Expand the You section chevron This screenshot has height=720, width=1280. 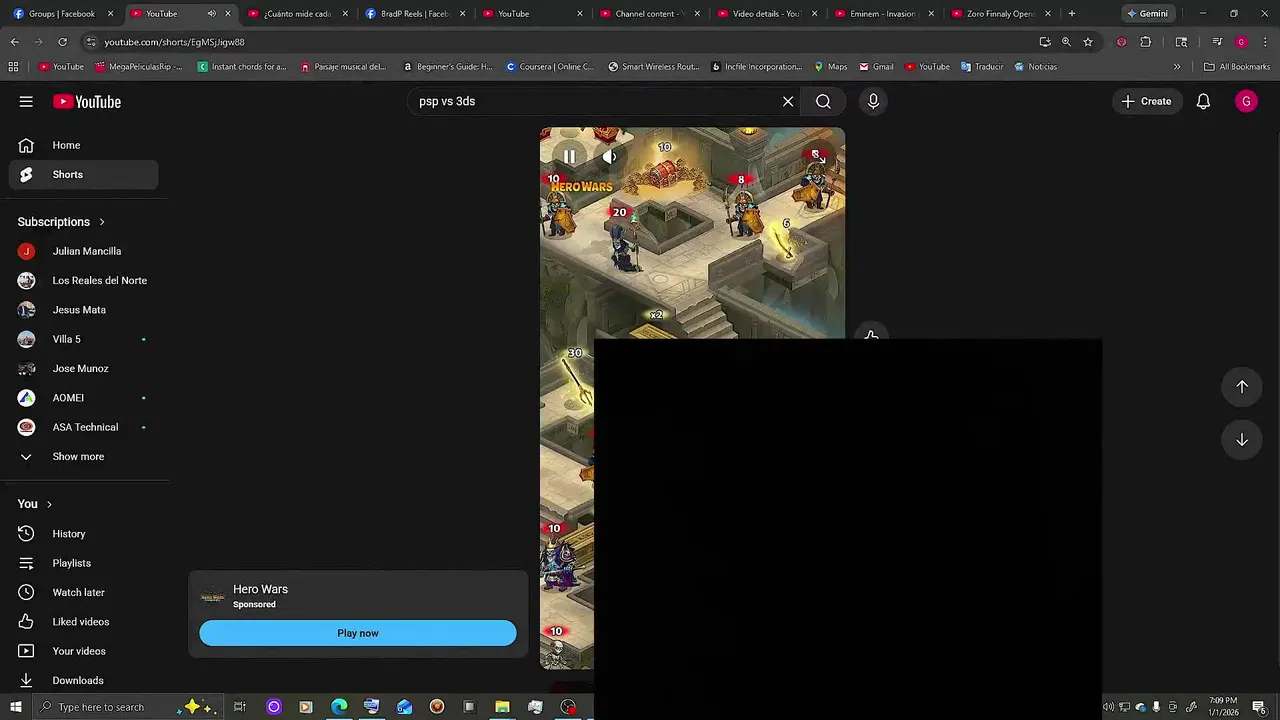tap(49, 504)
